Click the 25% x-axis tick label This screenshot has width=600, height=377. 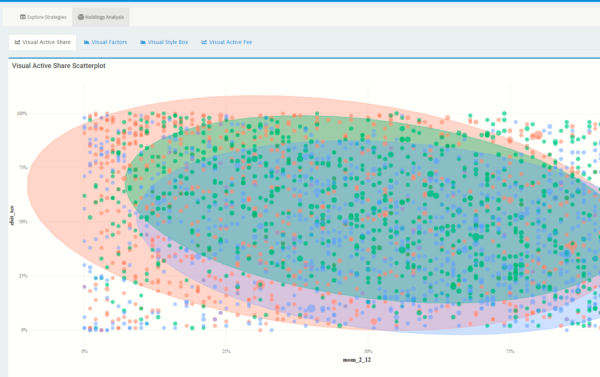coord(226,351)
